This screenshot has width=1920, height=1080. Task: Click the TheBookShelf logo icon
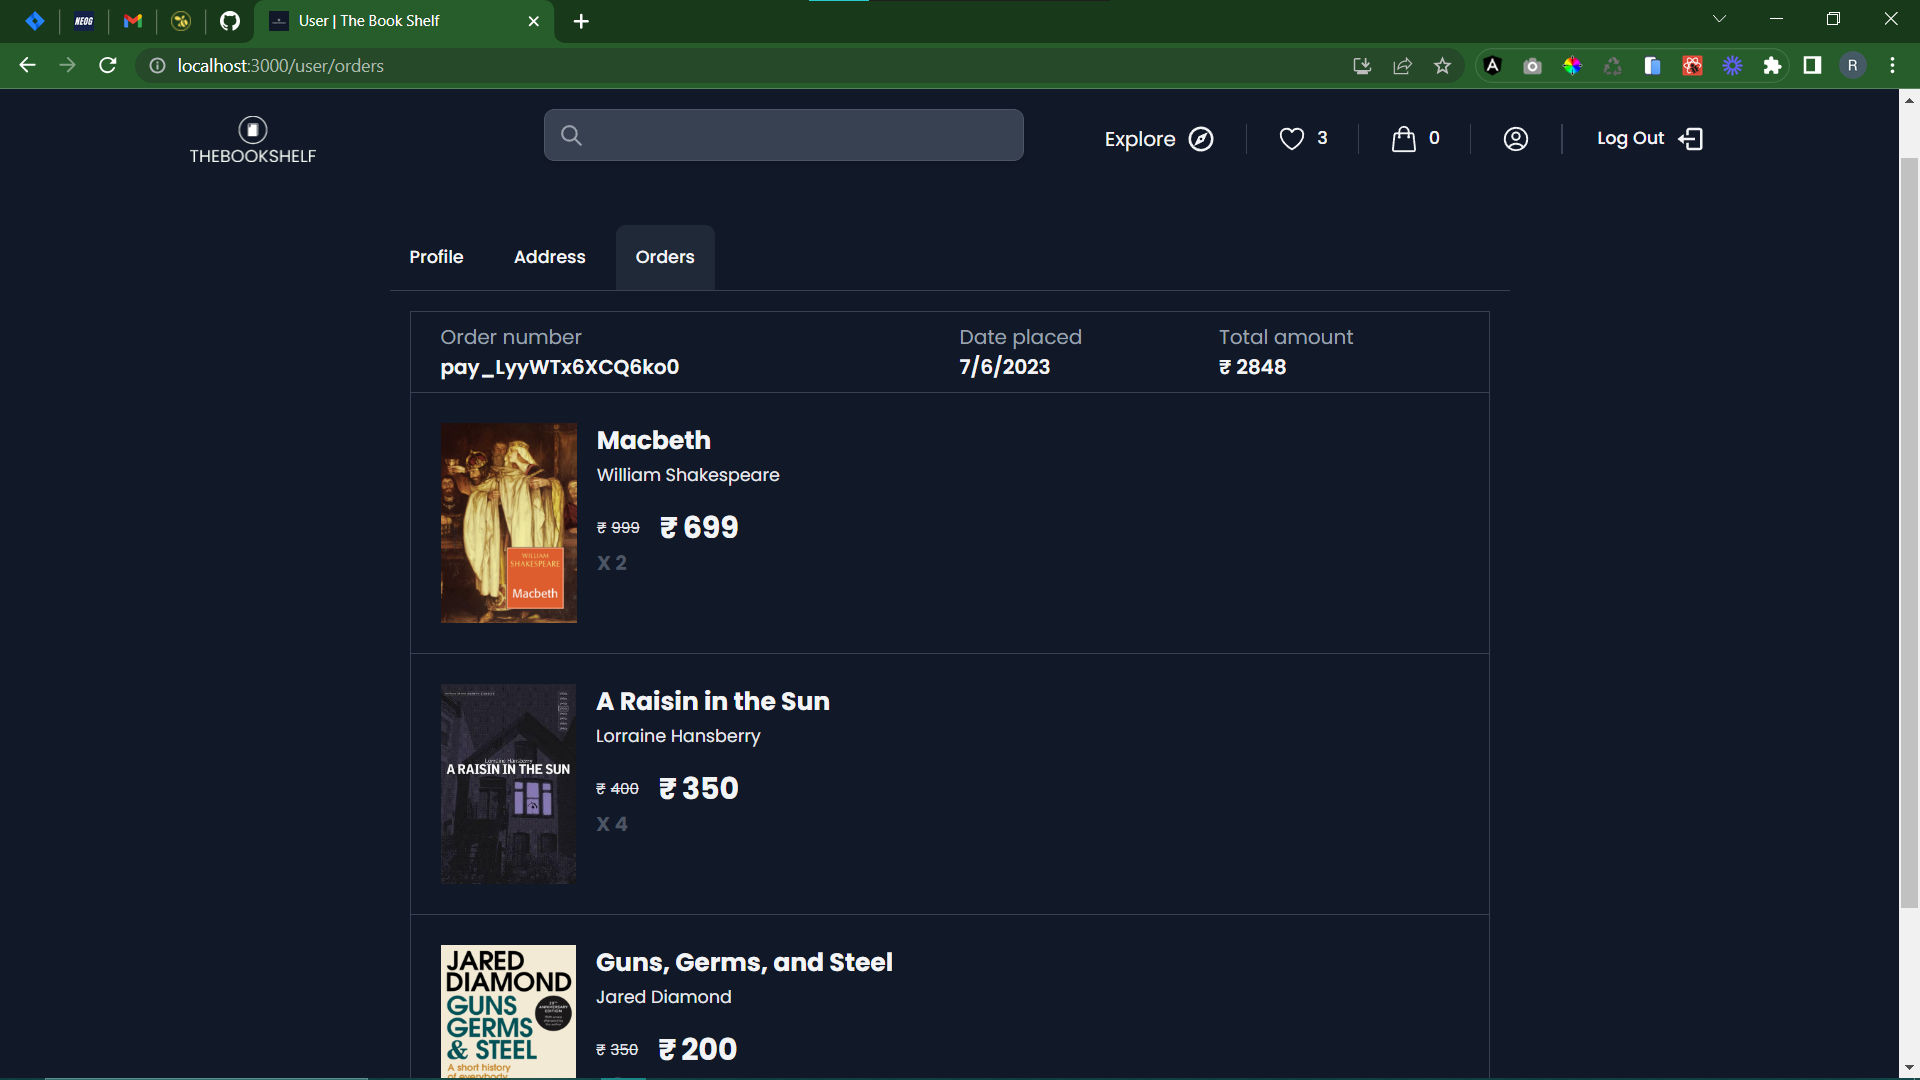[251, 128]
